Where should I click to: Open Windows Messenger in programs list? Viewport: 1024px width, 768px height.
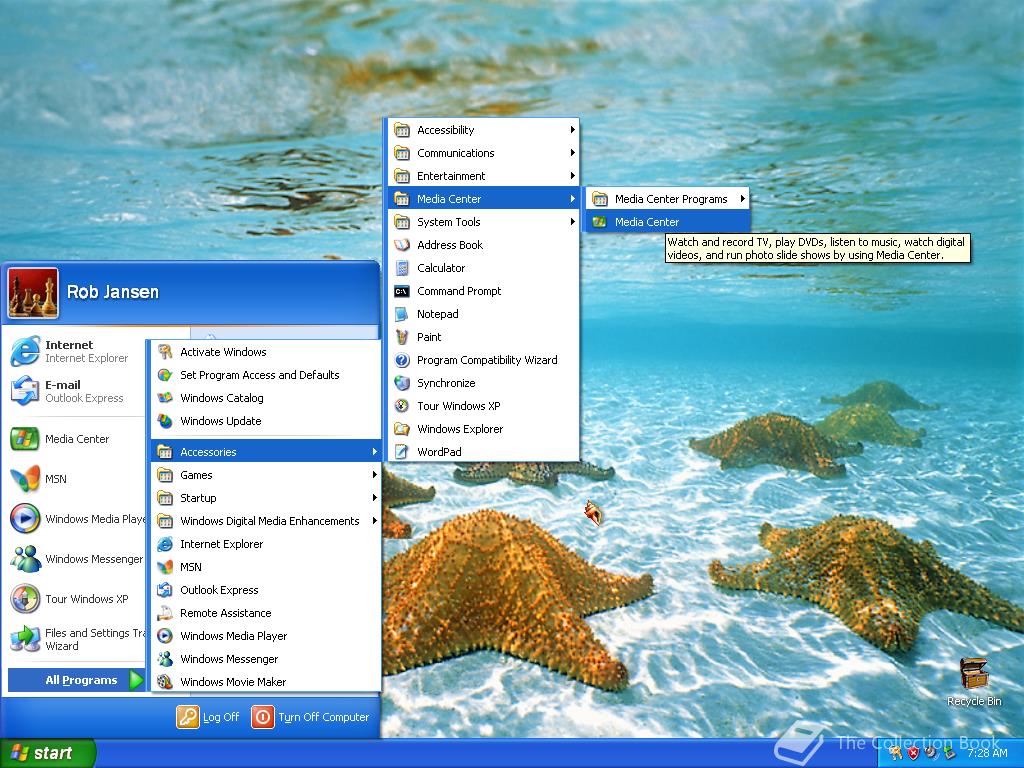pyautogui.click(x=266, y=659)
